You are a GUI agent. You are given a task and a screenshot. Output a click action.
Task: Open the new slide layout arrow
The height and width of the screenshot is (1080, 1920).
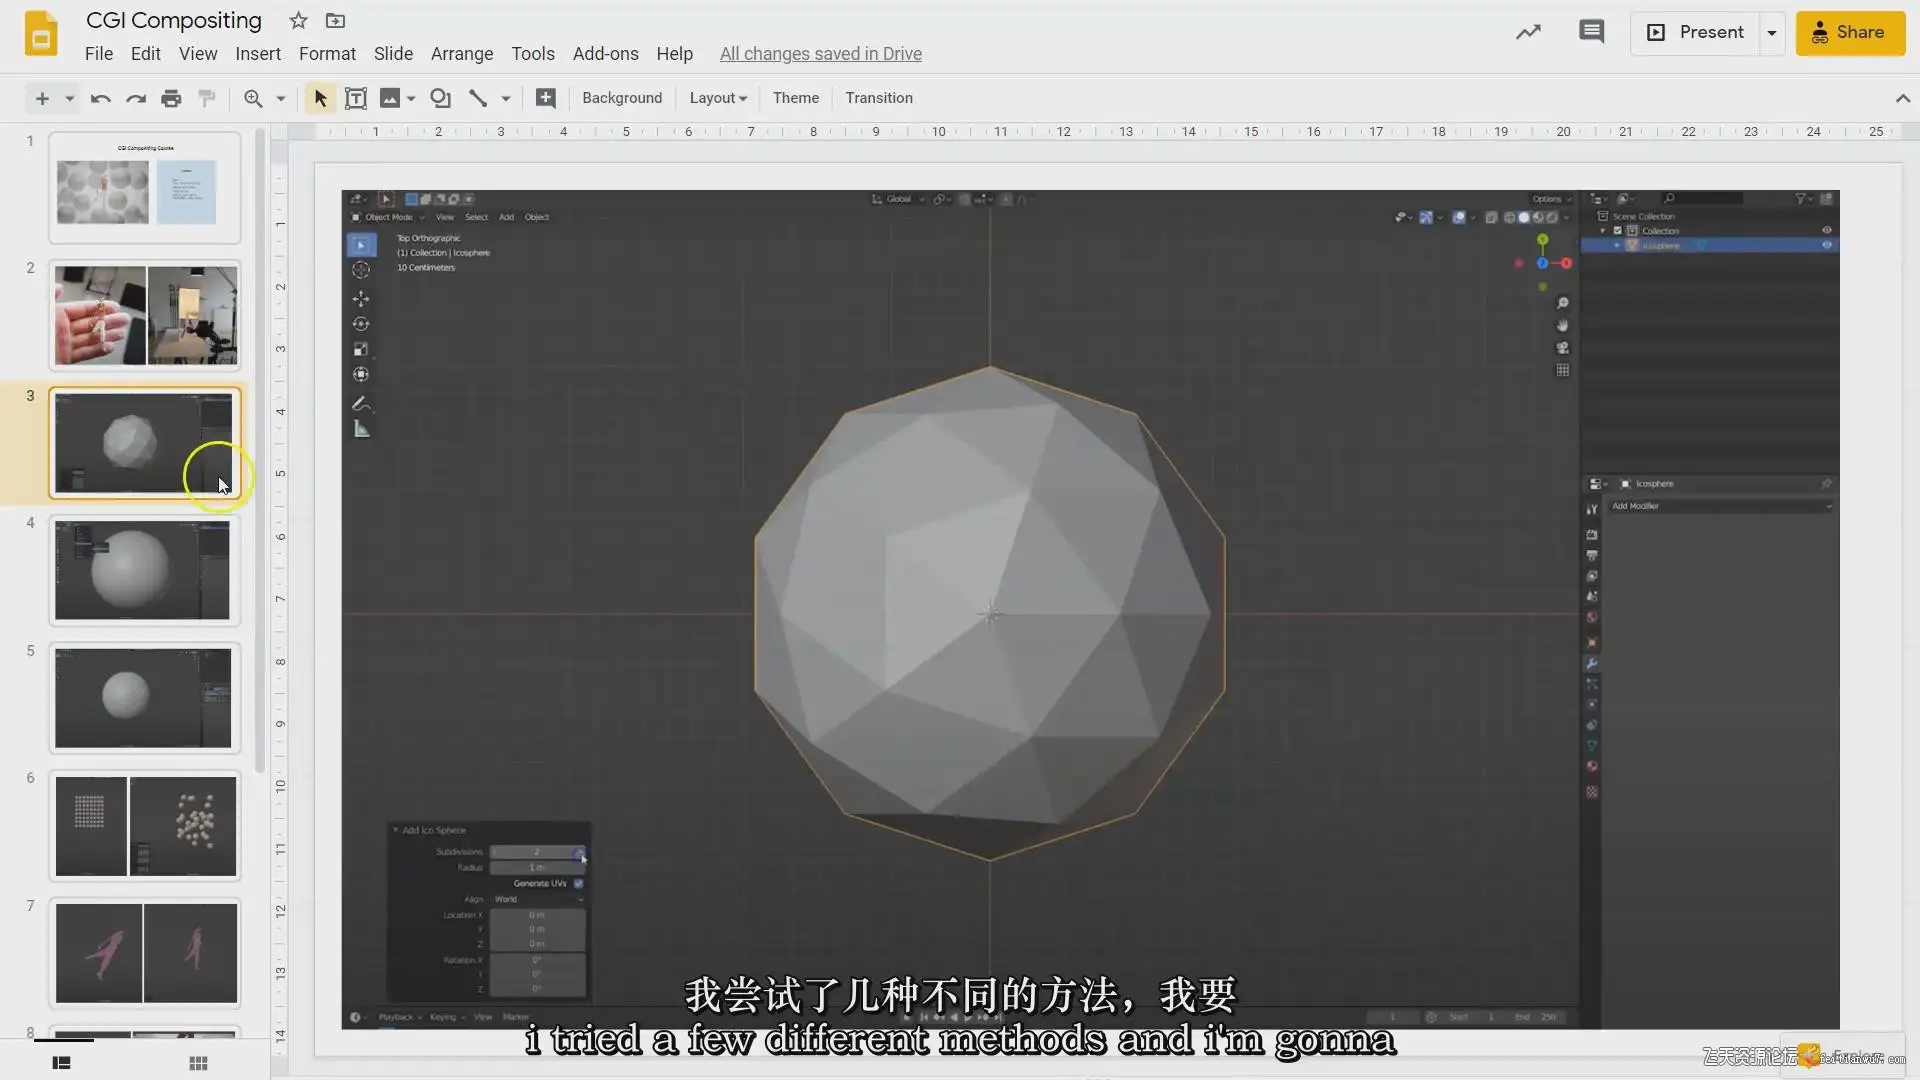click(x=69, y=98)
